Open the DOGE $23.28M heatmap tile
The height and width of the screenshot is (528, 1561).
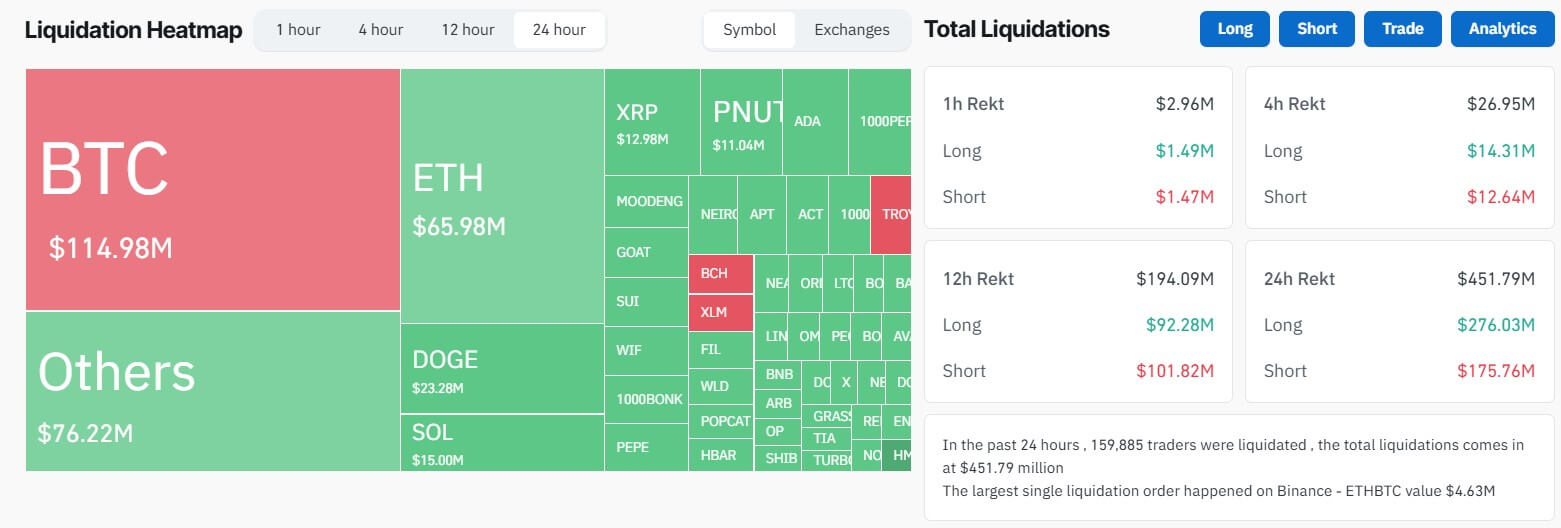[502, 369]
